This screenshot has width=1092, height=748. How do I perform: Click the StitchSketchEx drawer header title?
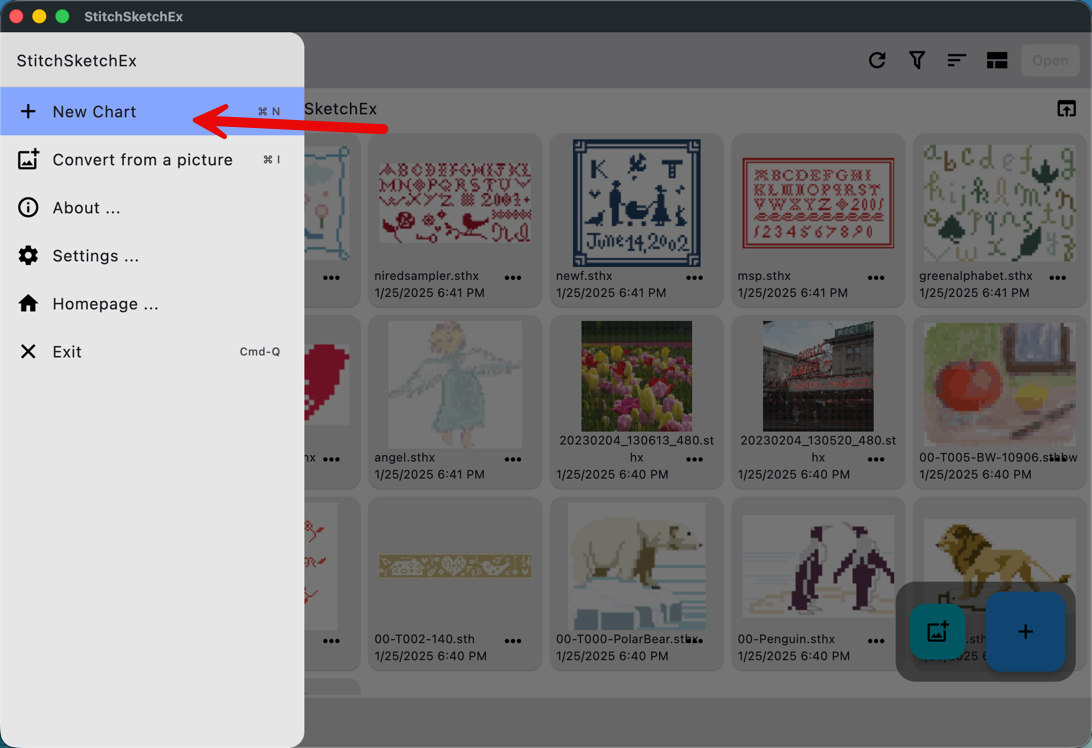click(x=77, y=61)
